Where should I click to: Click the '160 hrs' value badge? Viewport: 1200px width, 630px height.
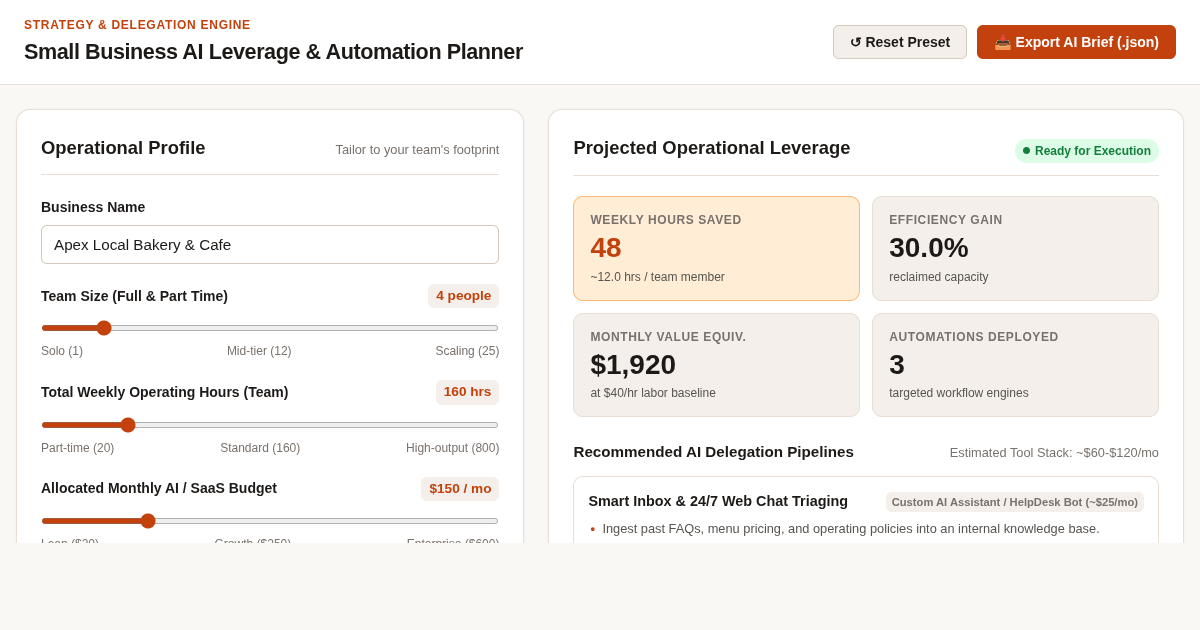tap(467, 392)
